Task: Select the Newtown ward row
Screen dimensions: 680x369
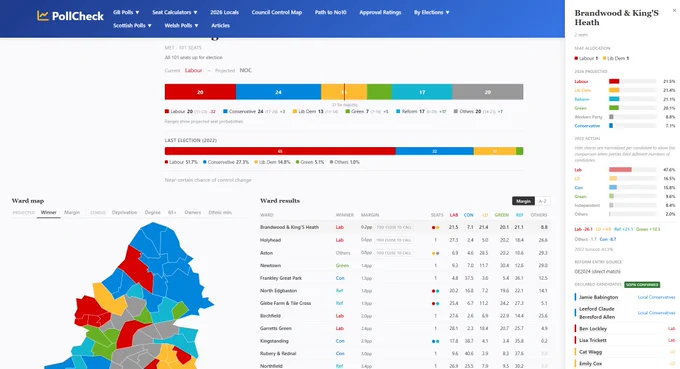Action: tap(405, 265)
